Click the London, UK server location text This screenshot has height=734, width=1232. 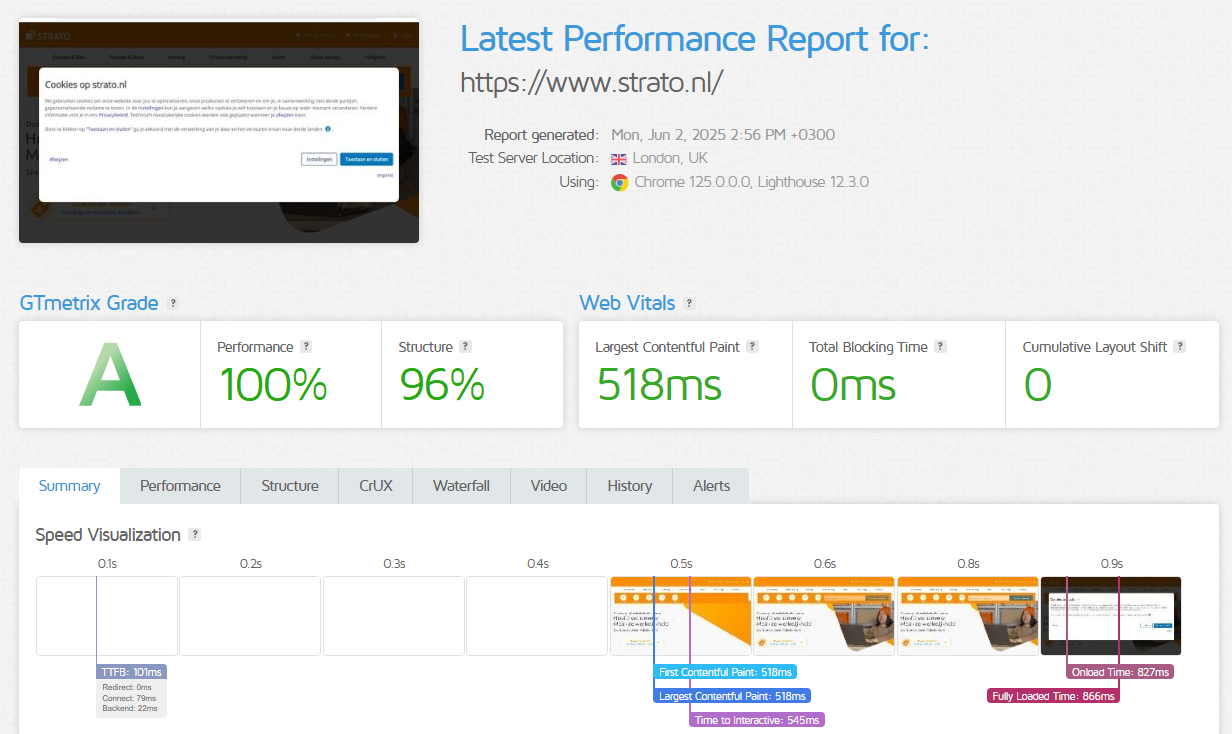pos(671,159)
